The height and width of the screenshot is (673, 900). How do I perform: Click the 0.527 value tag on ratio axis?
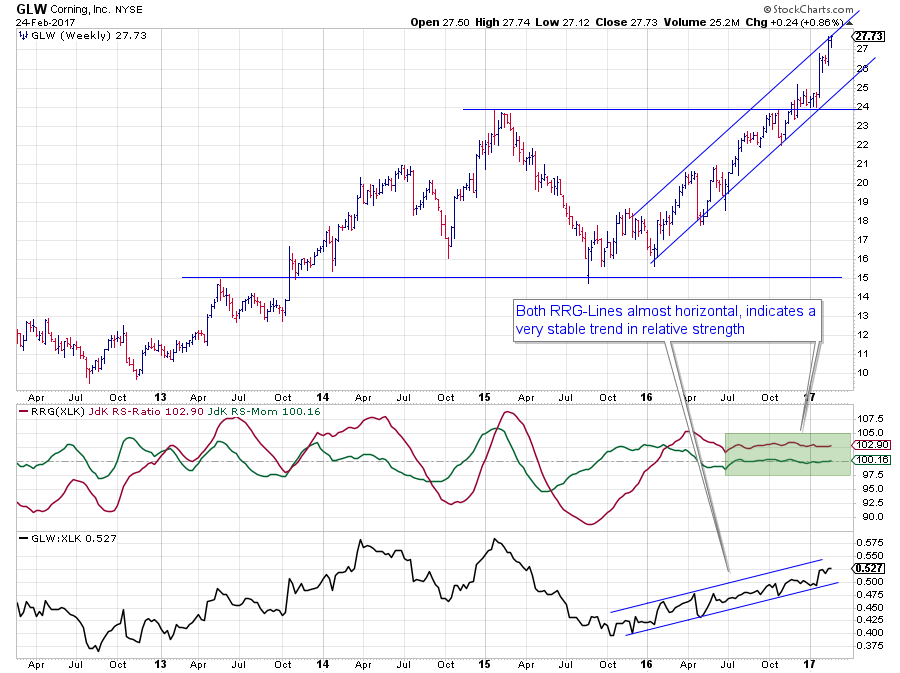(x=870, y=568)
